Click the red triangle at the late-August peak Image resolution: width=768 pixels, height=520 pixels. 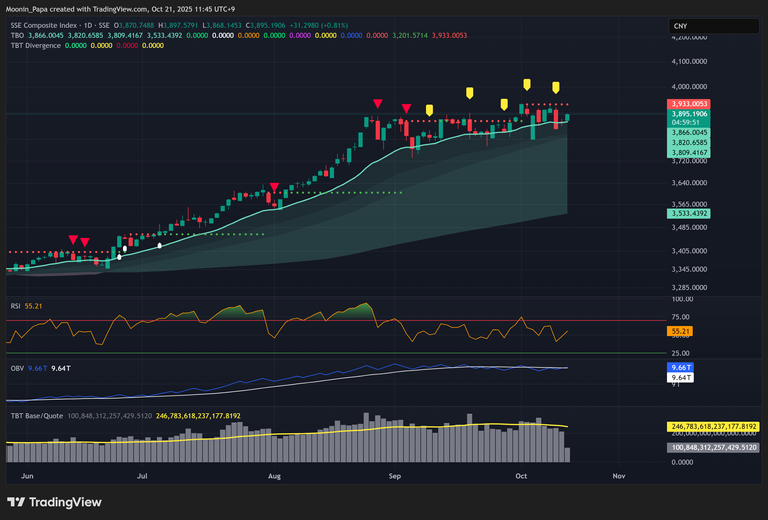coord(377,103)
